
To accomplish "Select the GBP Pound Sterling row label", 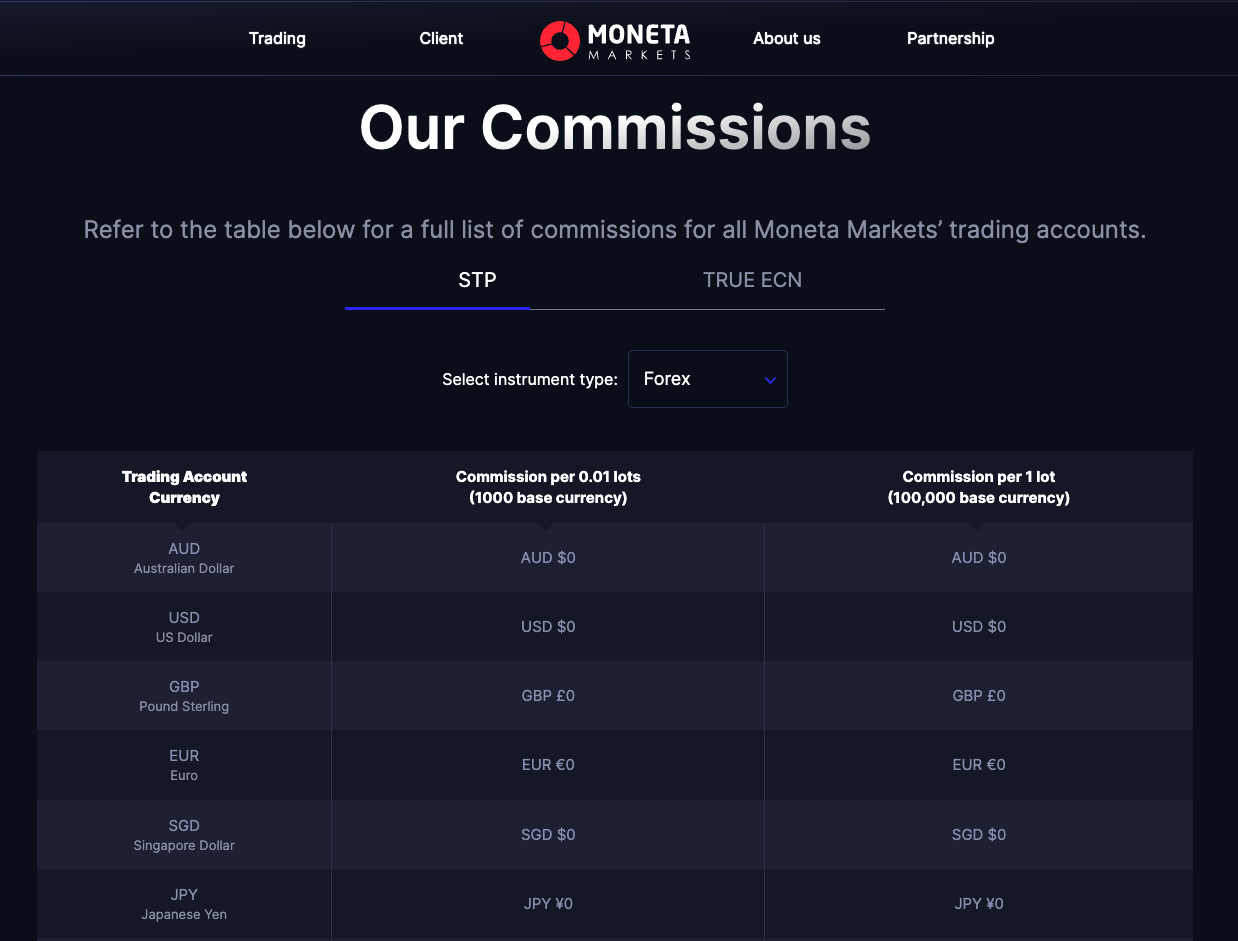I will coord(184,696).
